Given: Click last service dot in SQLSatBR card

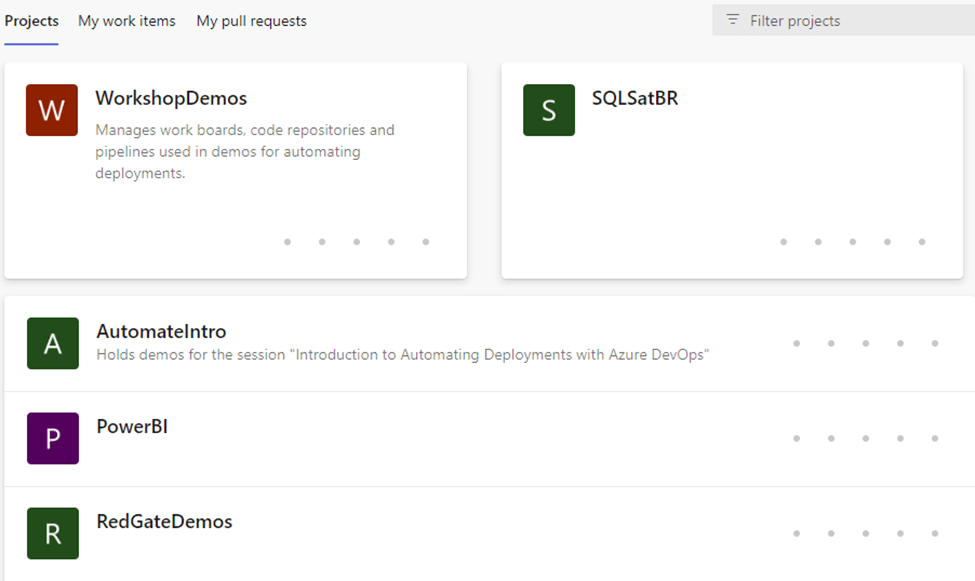Looking at the screenshot, I should (x=922, y=241).
